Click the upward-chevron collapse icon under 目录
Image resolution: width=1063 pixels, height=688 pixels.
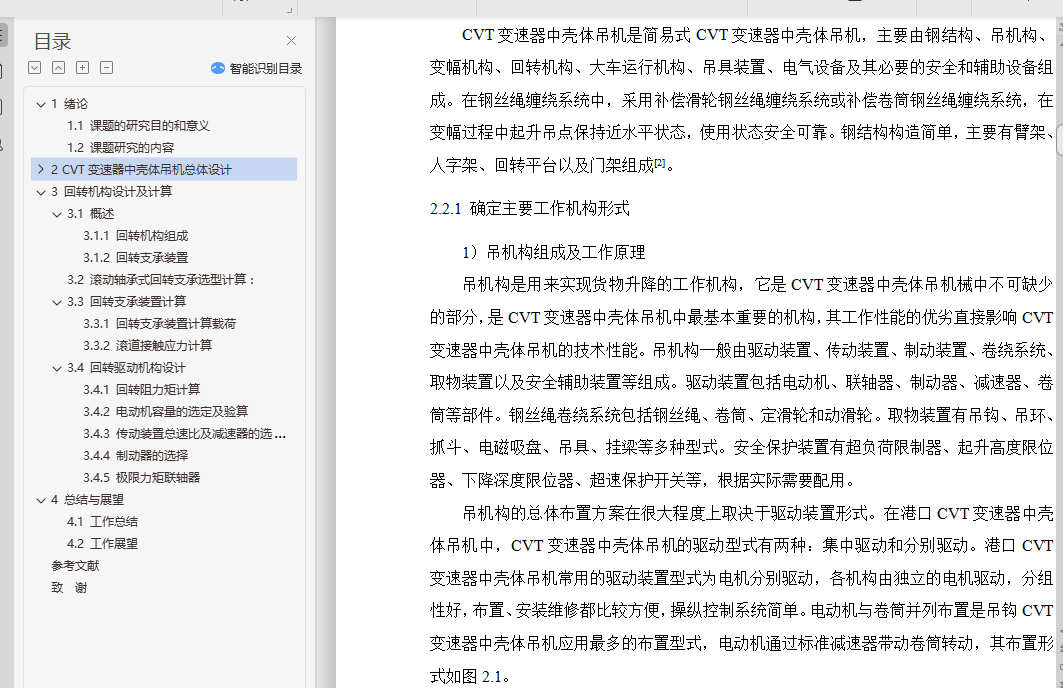point(58,68)
